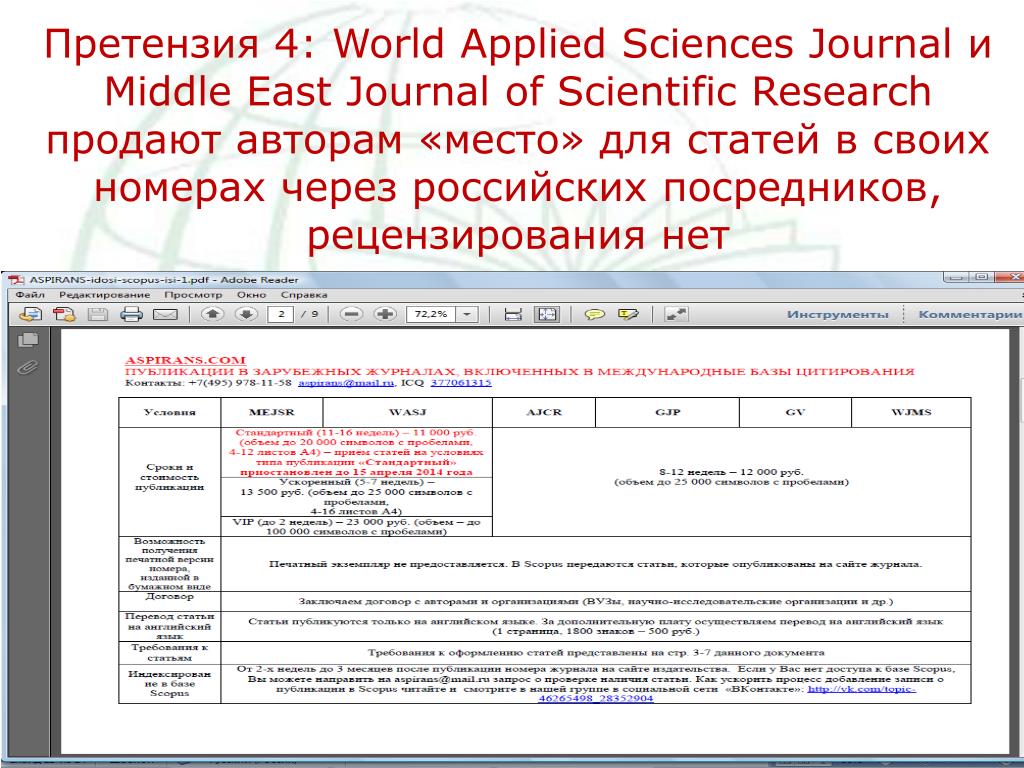Viewport: 1024px width, 768px height.
Task: Click the ASPIRANS.COM heading link
Action: tap(185, 360)
